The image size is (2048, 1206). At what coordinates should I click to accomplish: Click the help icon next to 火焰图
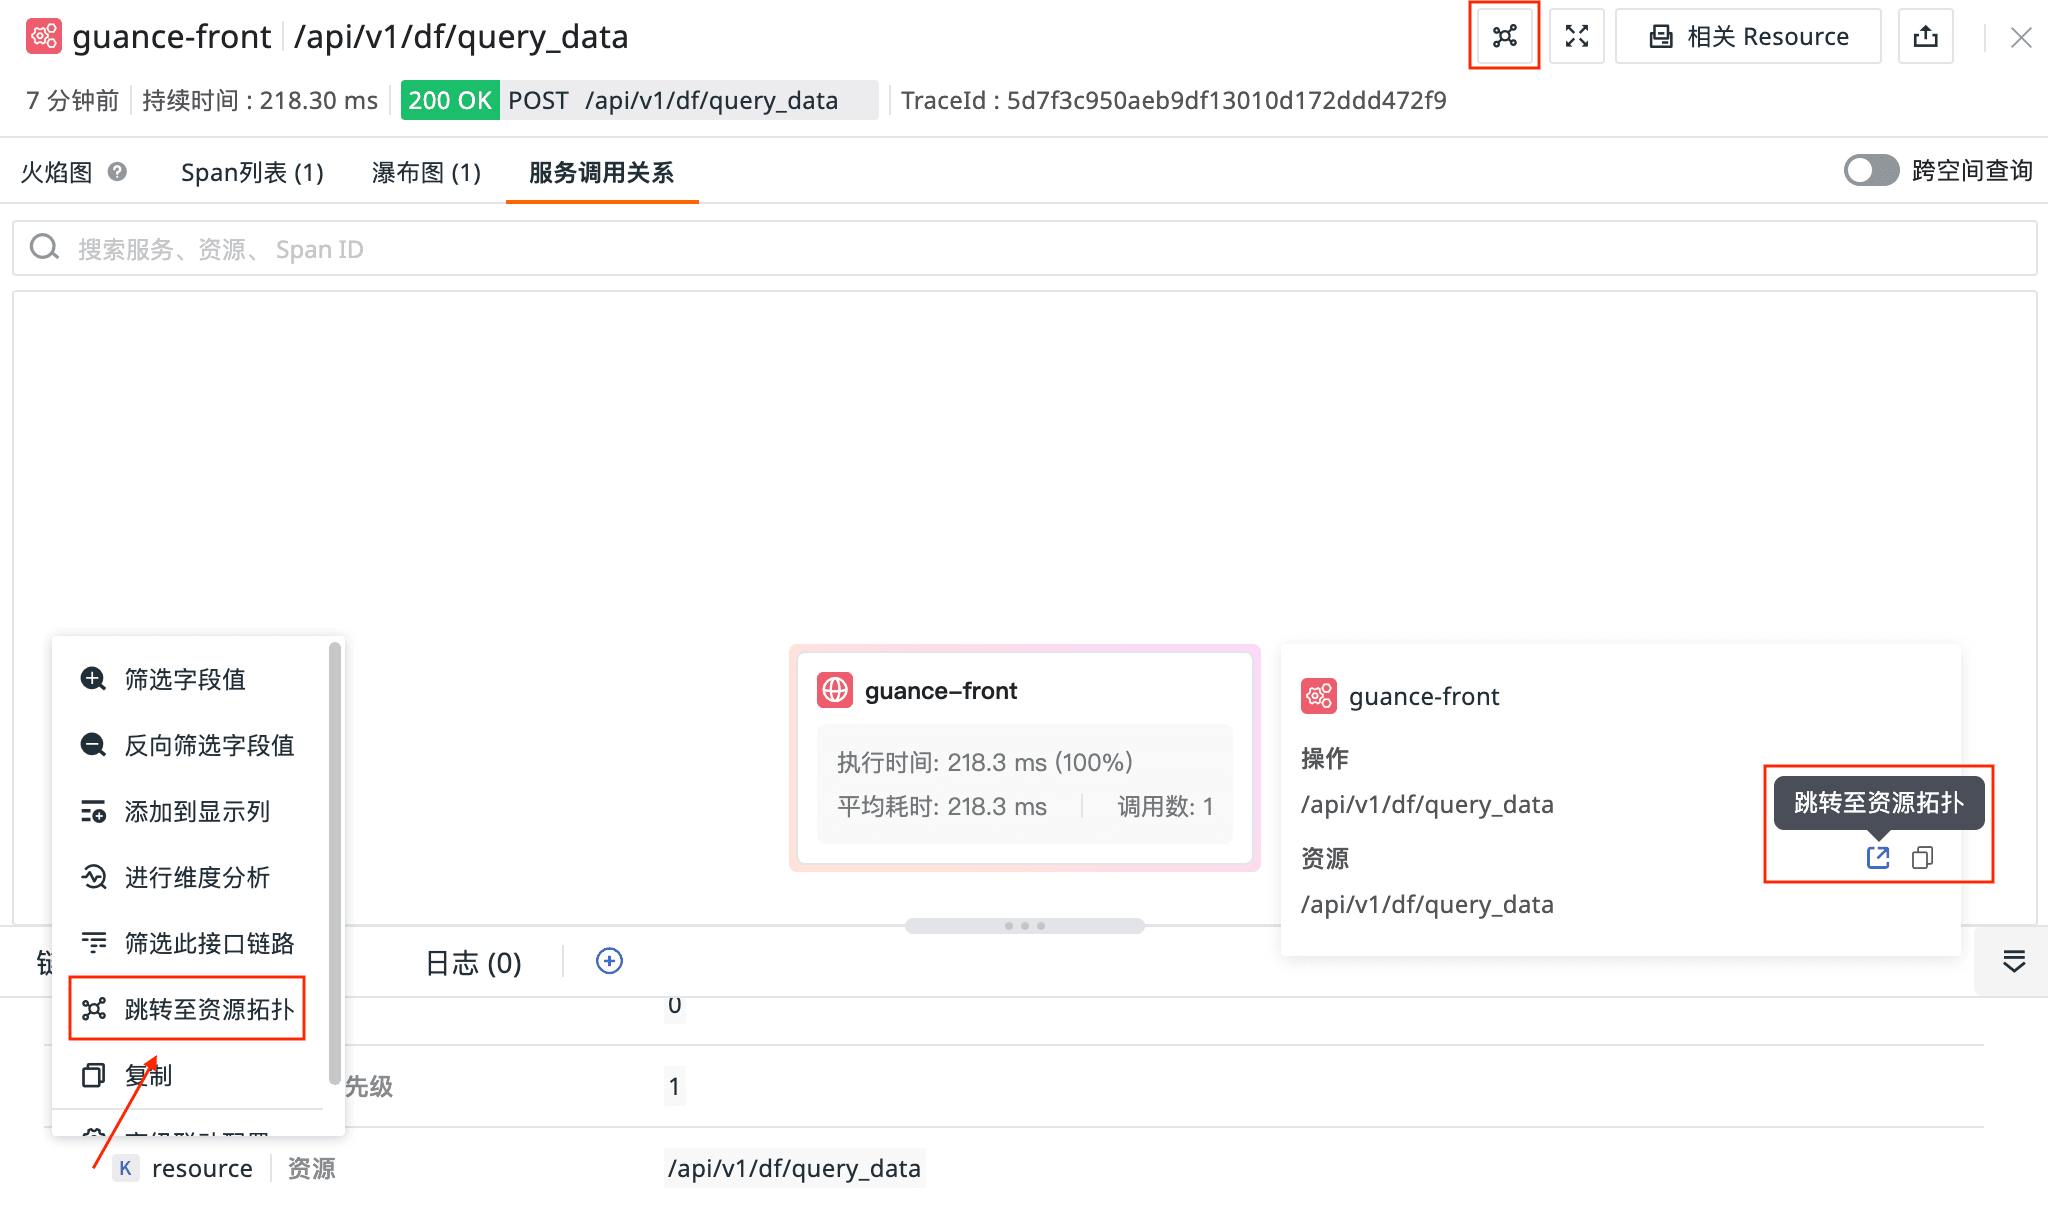(117, 171)
